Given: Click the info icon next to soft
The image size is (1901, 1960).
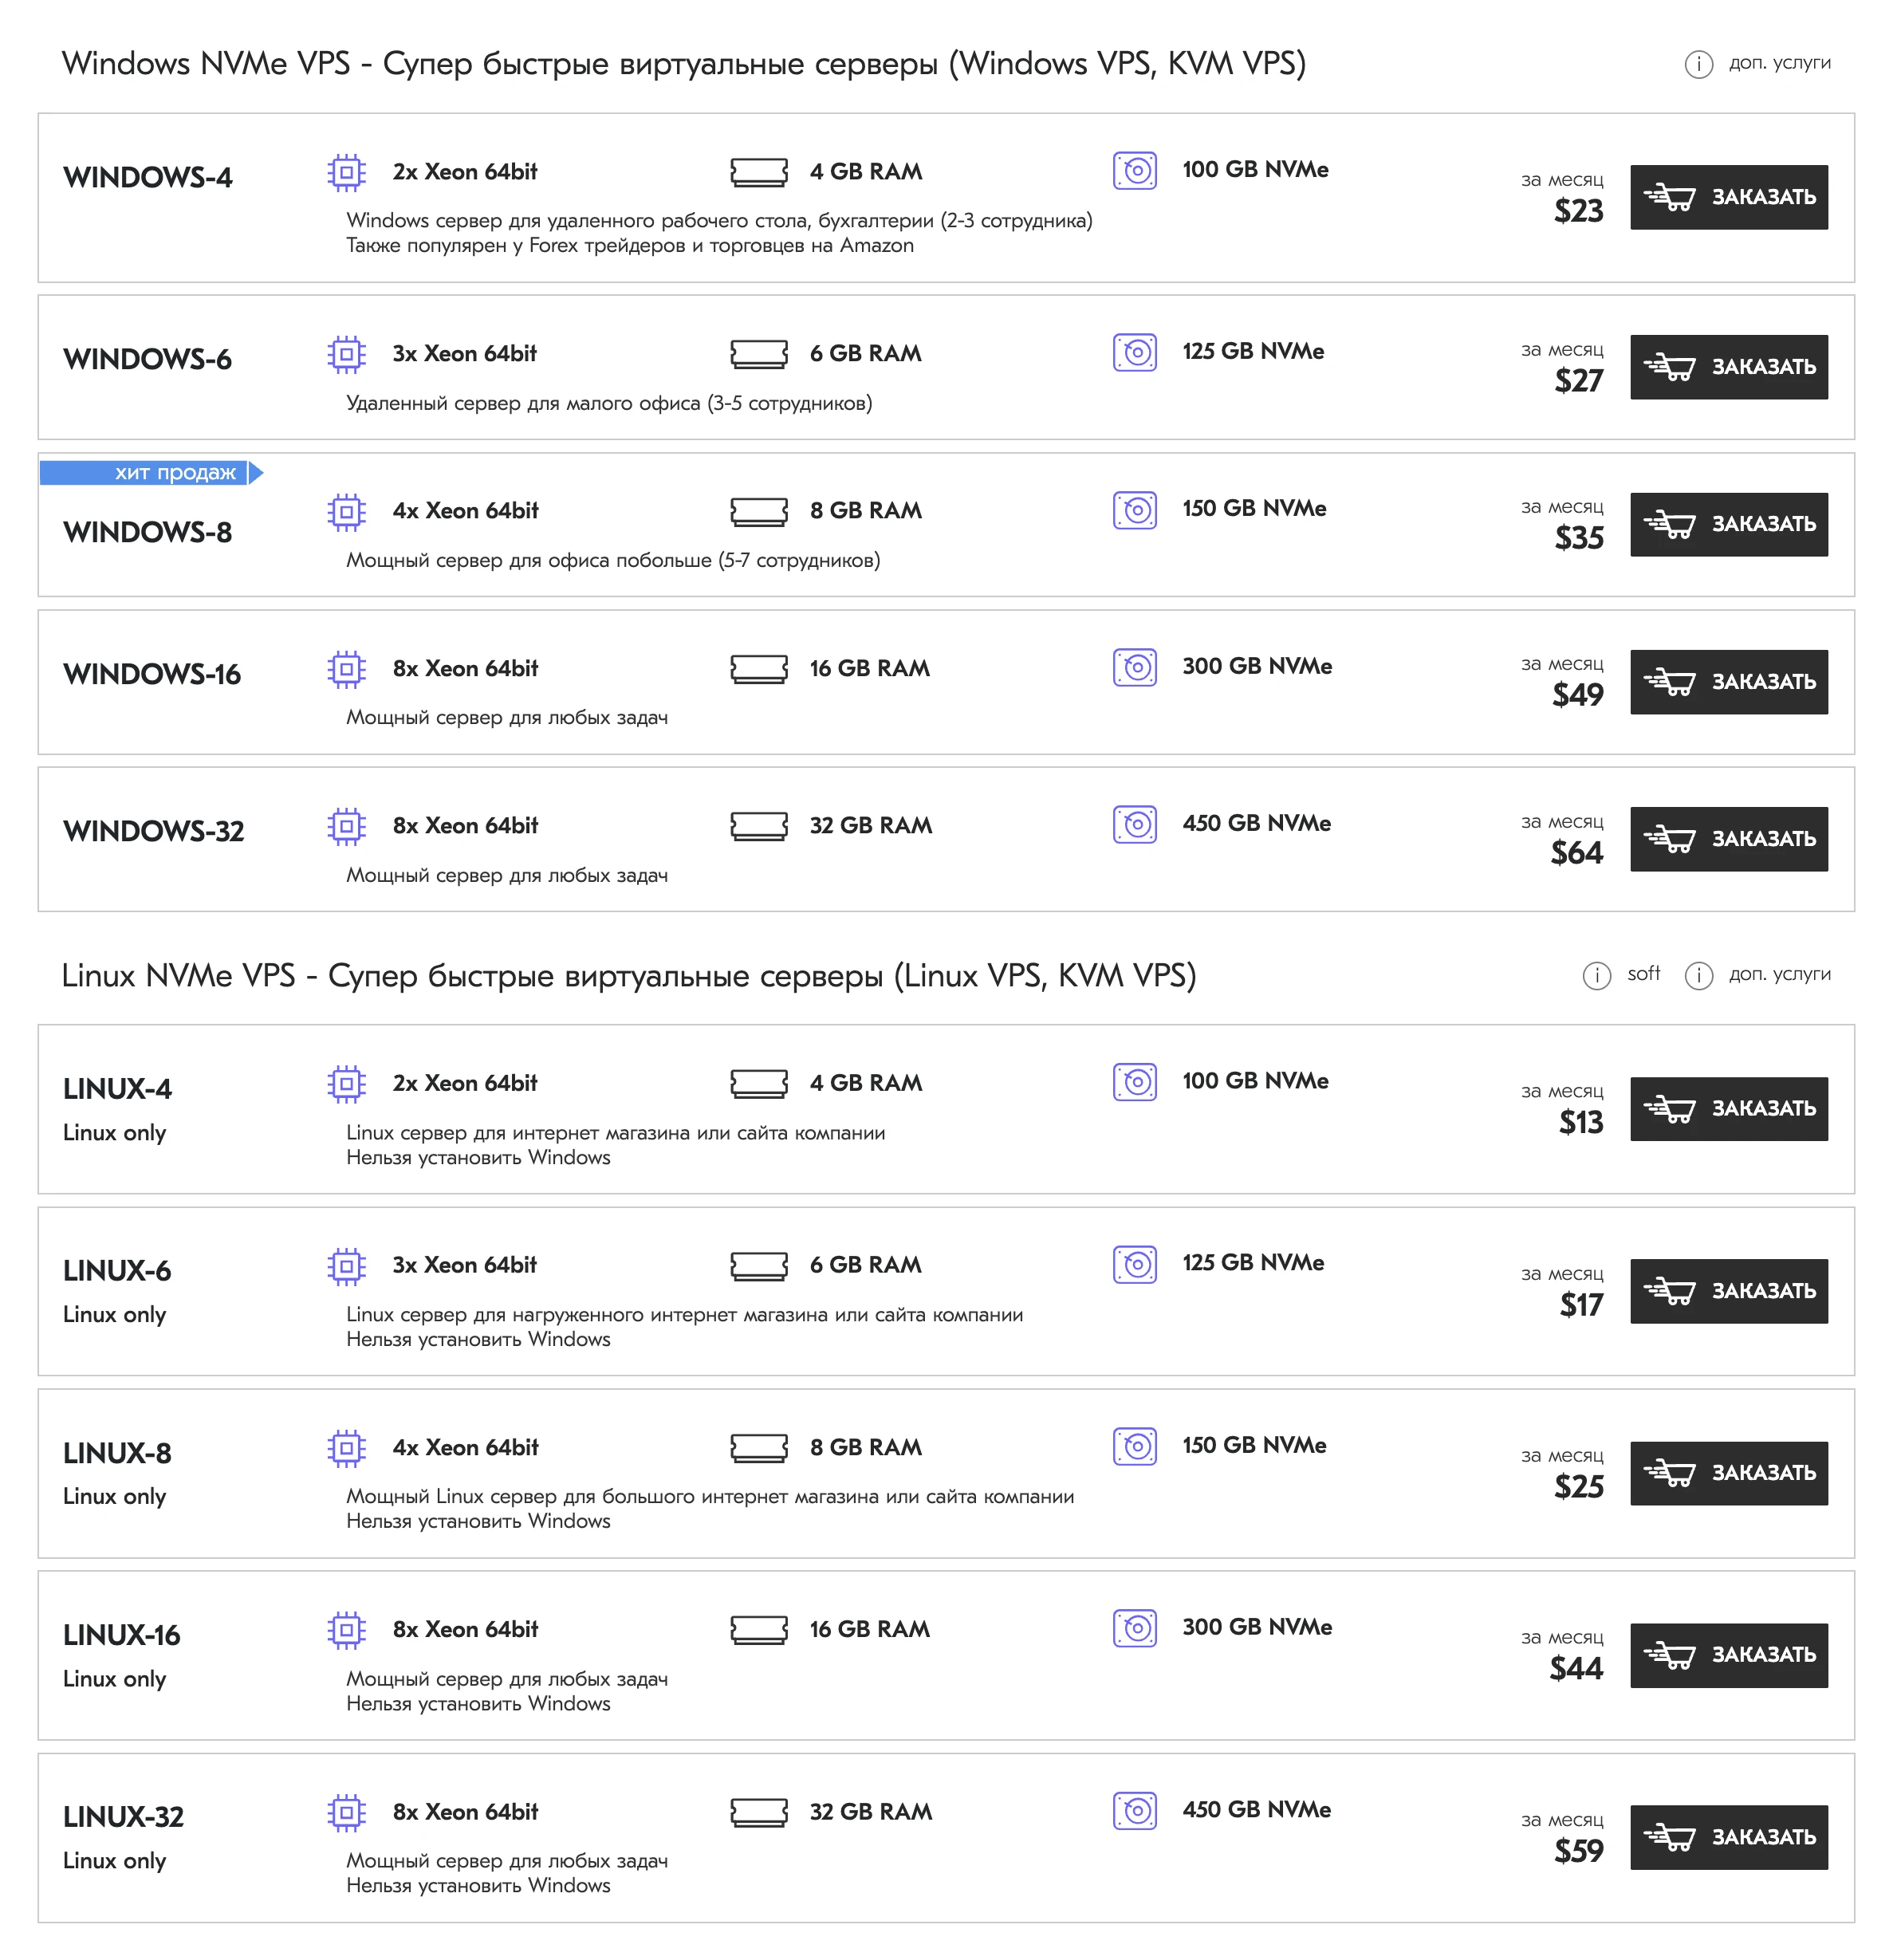Looking at the screenshot, I should 1596,975.
